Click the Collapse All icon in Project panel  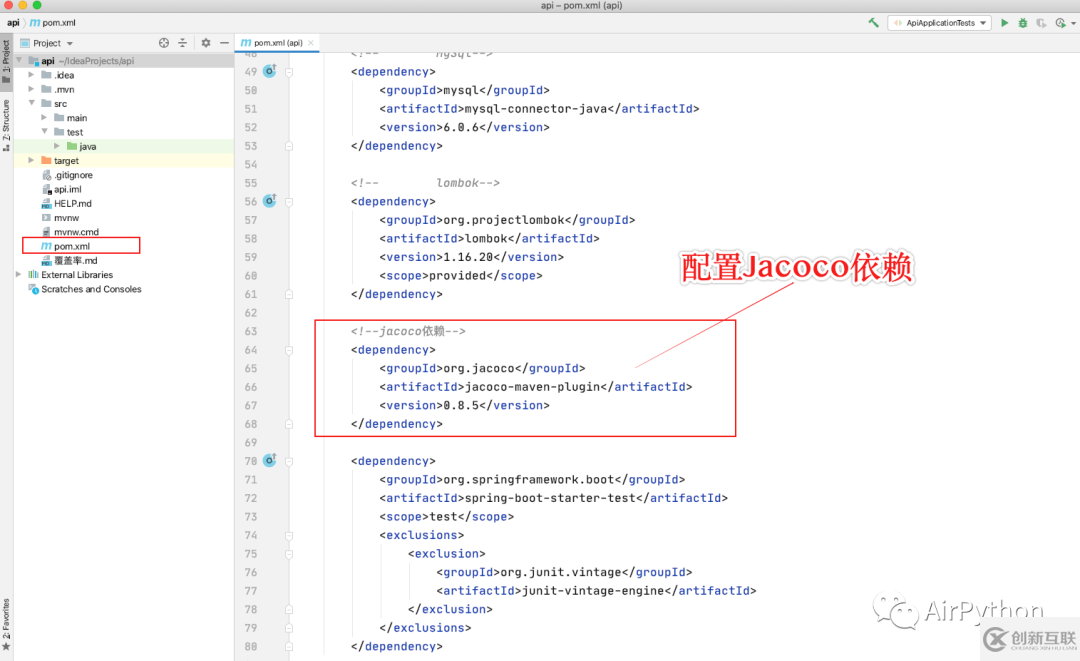(183, 43)
